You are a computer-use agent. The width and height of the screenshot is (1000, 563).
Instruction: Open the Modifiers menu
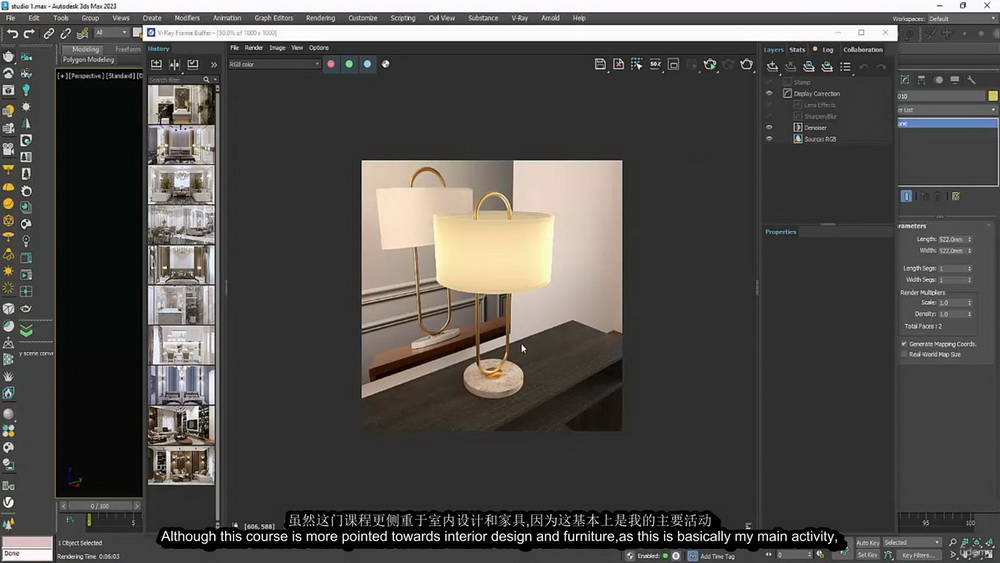pos(187,18)
